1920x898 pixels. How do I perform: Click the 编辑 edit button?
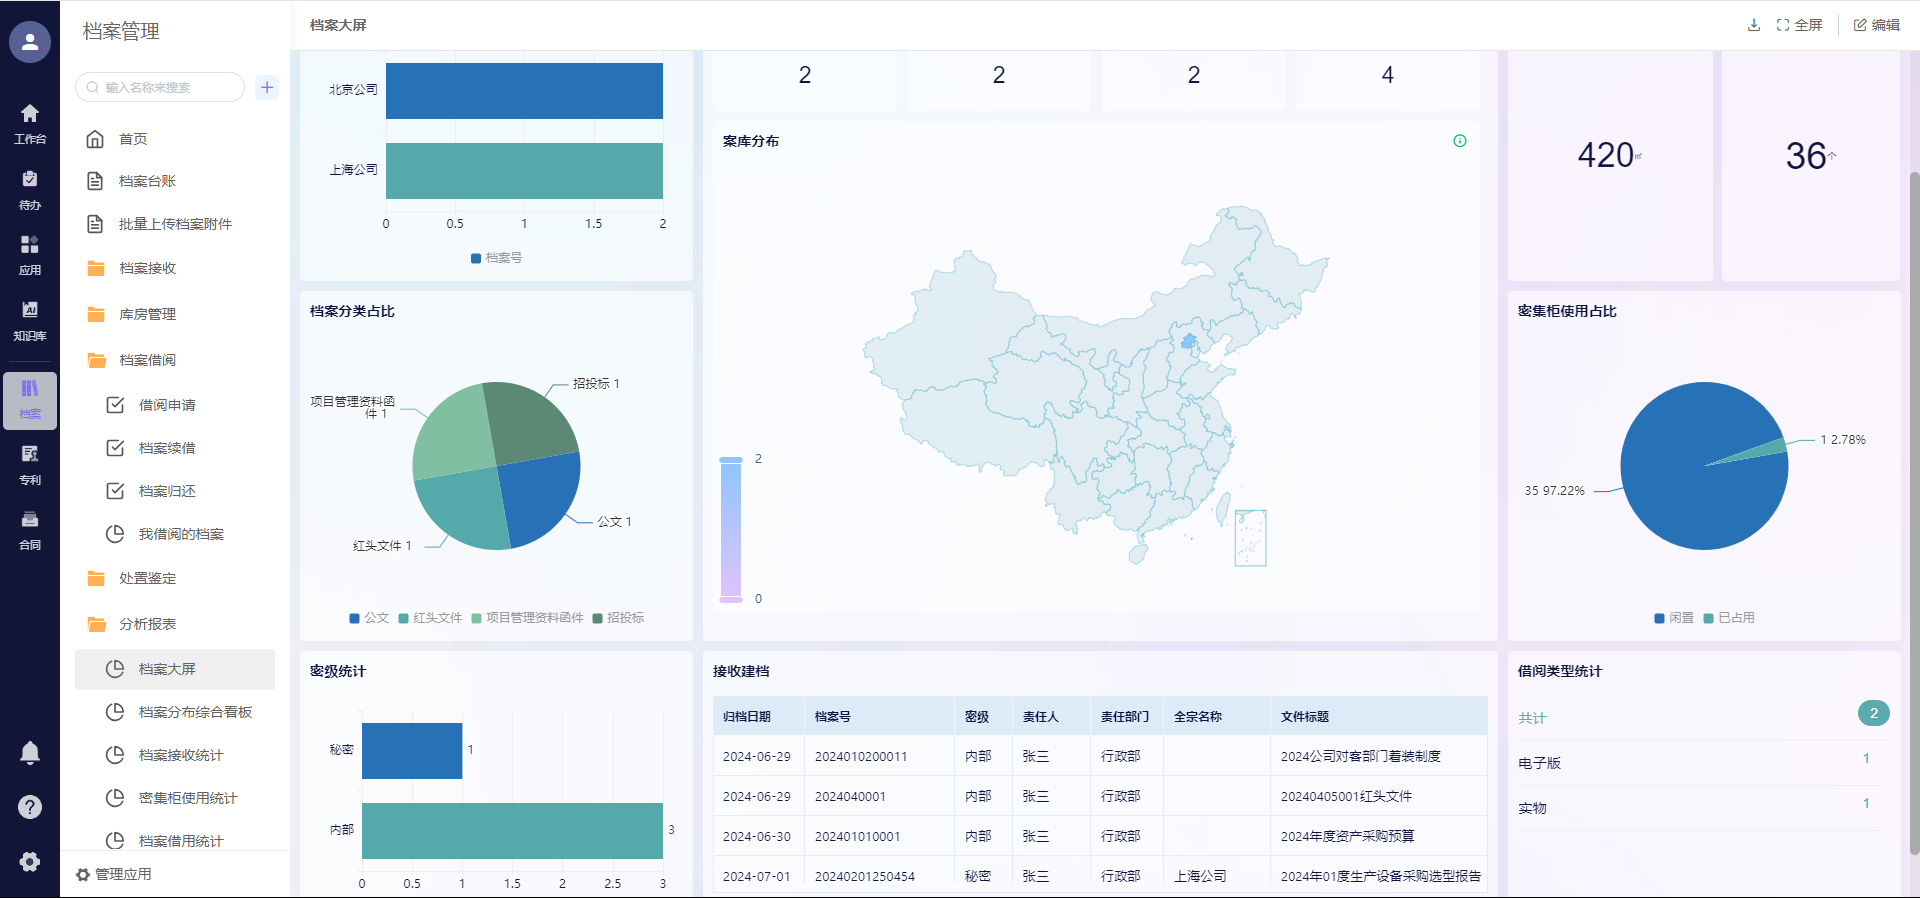[x=1876, y=25]
